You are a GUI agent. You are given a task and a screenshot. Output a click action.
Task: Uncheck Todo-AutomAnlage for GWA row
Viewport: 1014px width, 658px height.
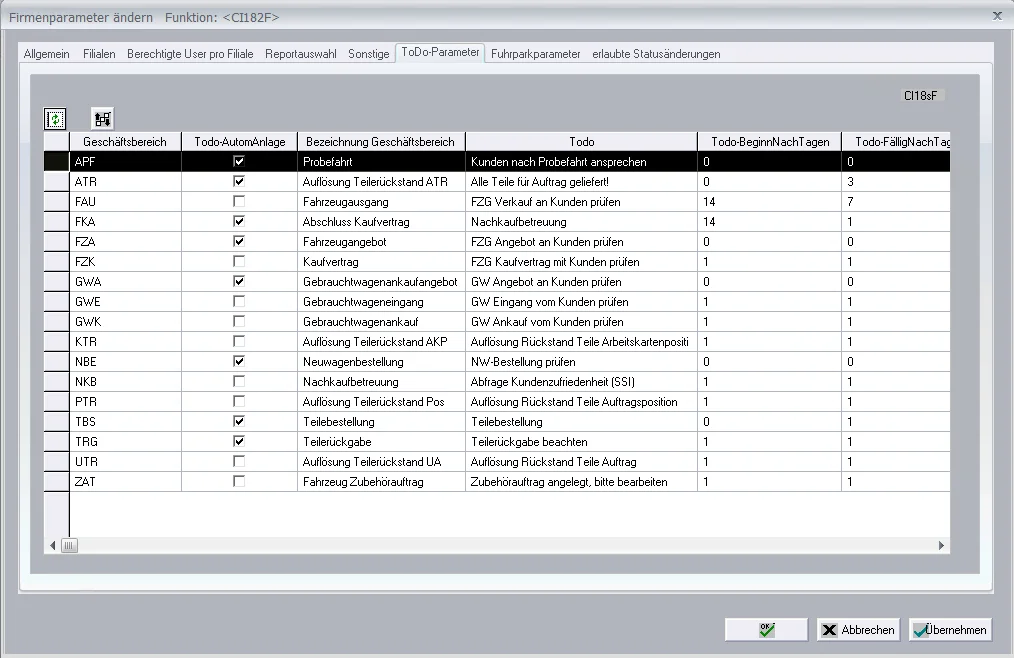coord(239,281)
